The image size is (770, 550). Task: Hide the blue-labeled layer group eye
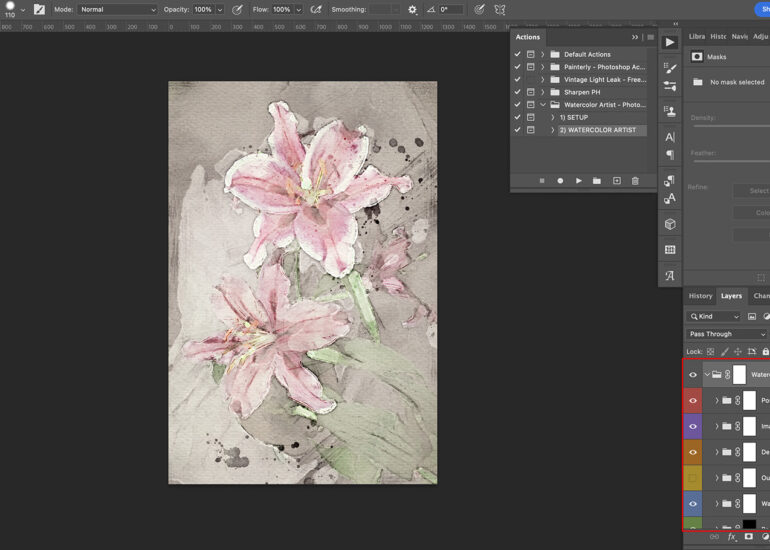pyautogui.click(x=693, y=504)
